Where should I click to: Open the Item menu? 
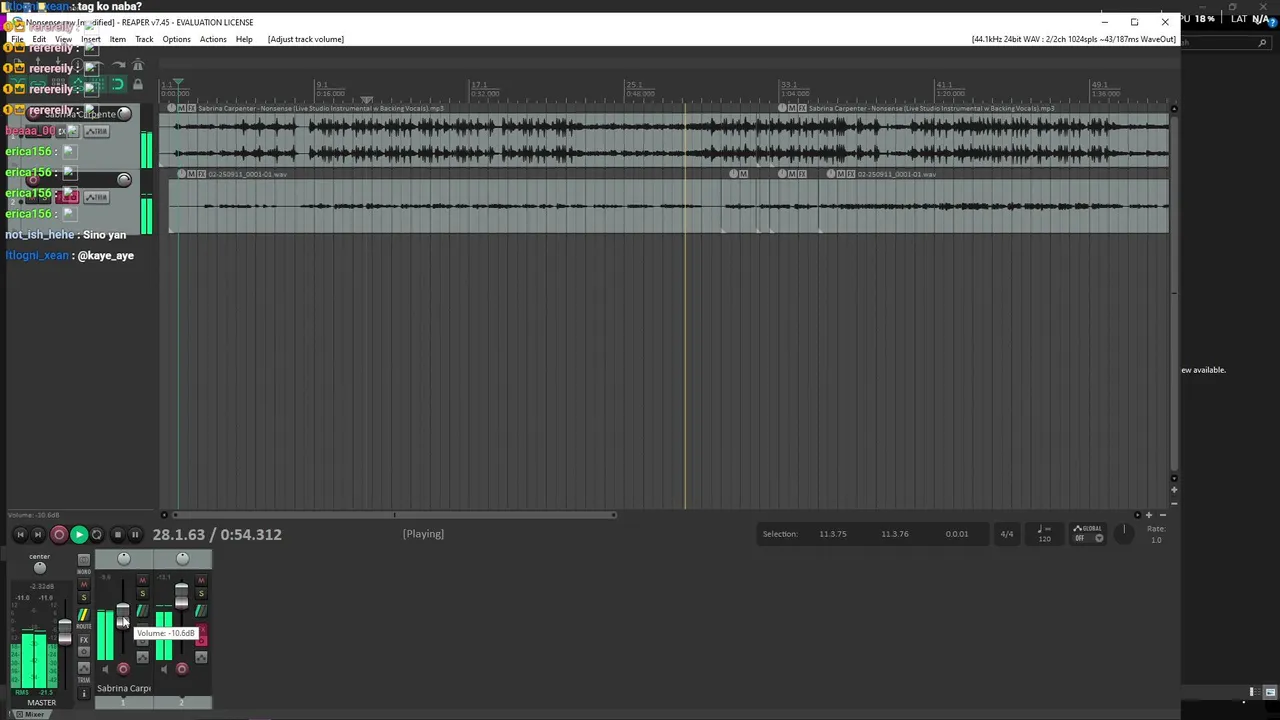(x=118, y=39)
